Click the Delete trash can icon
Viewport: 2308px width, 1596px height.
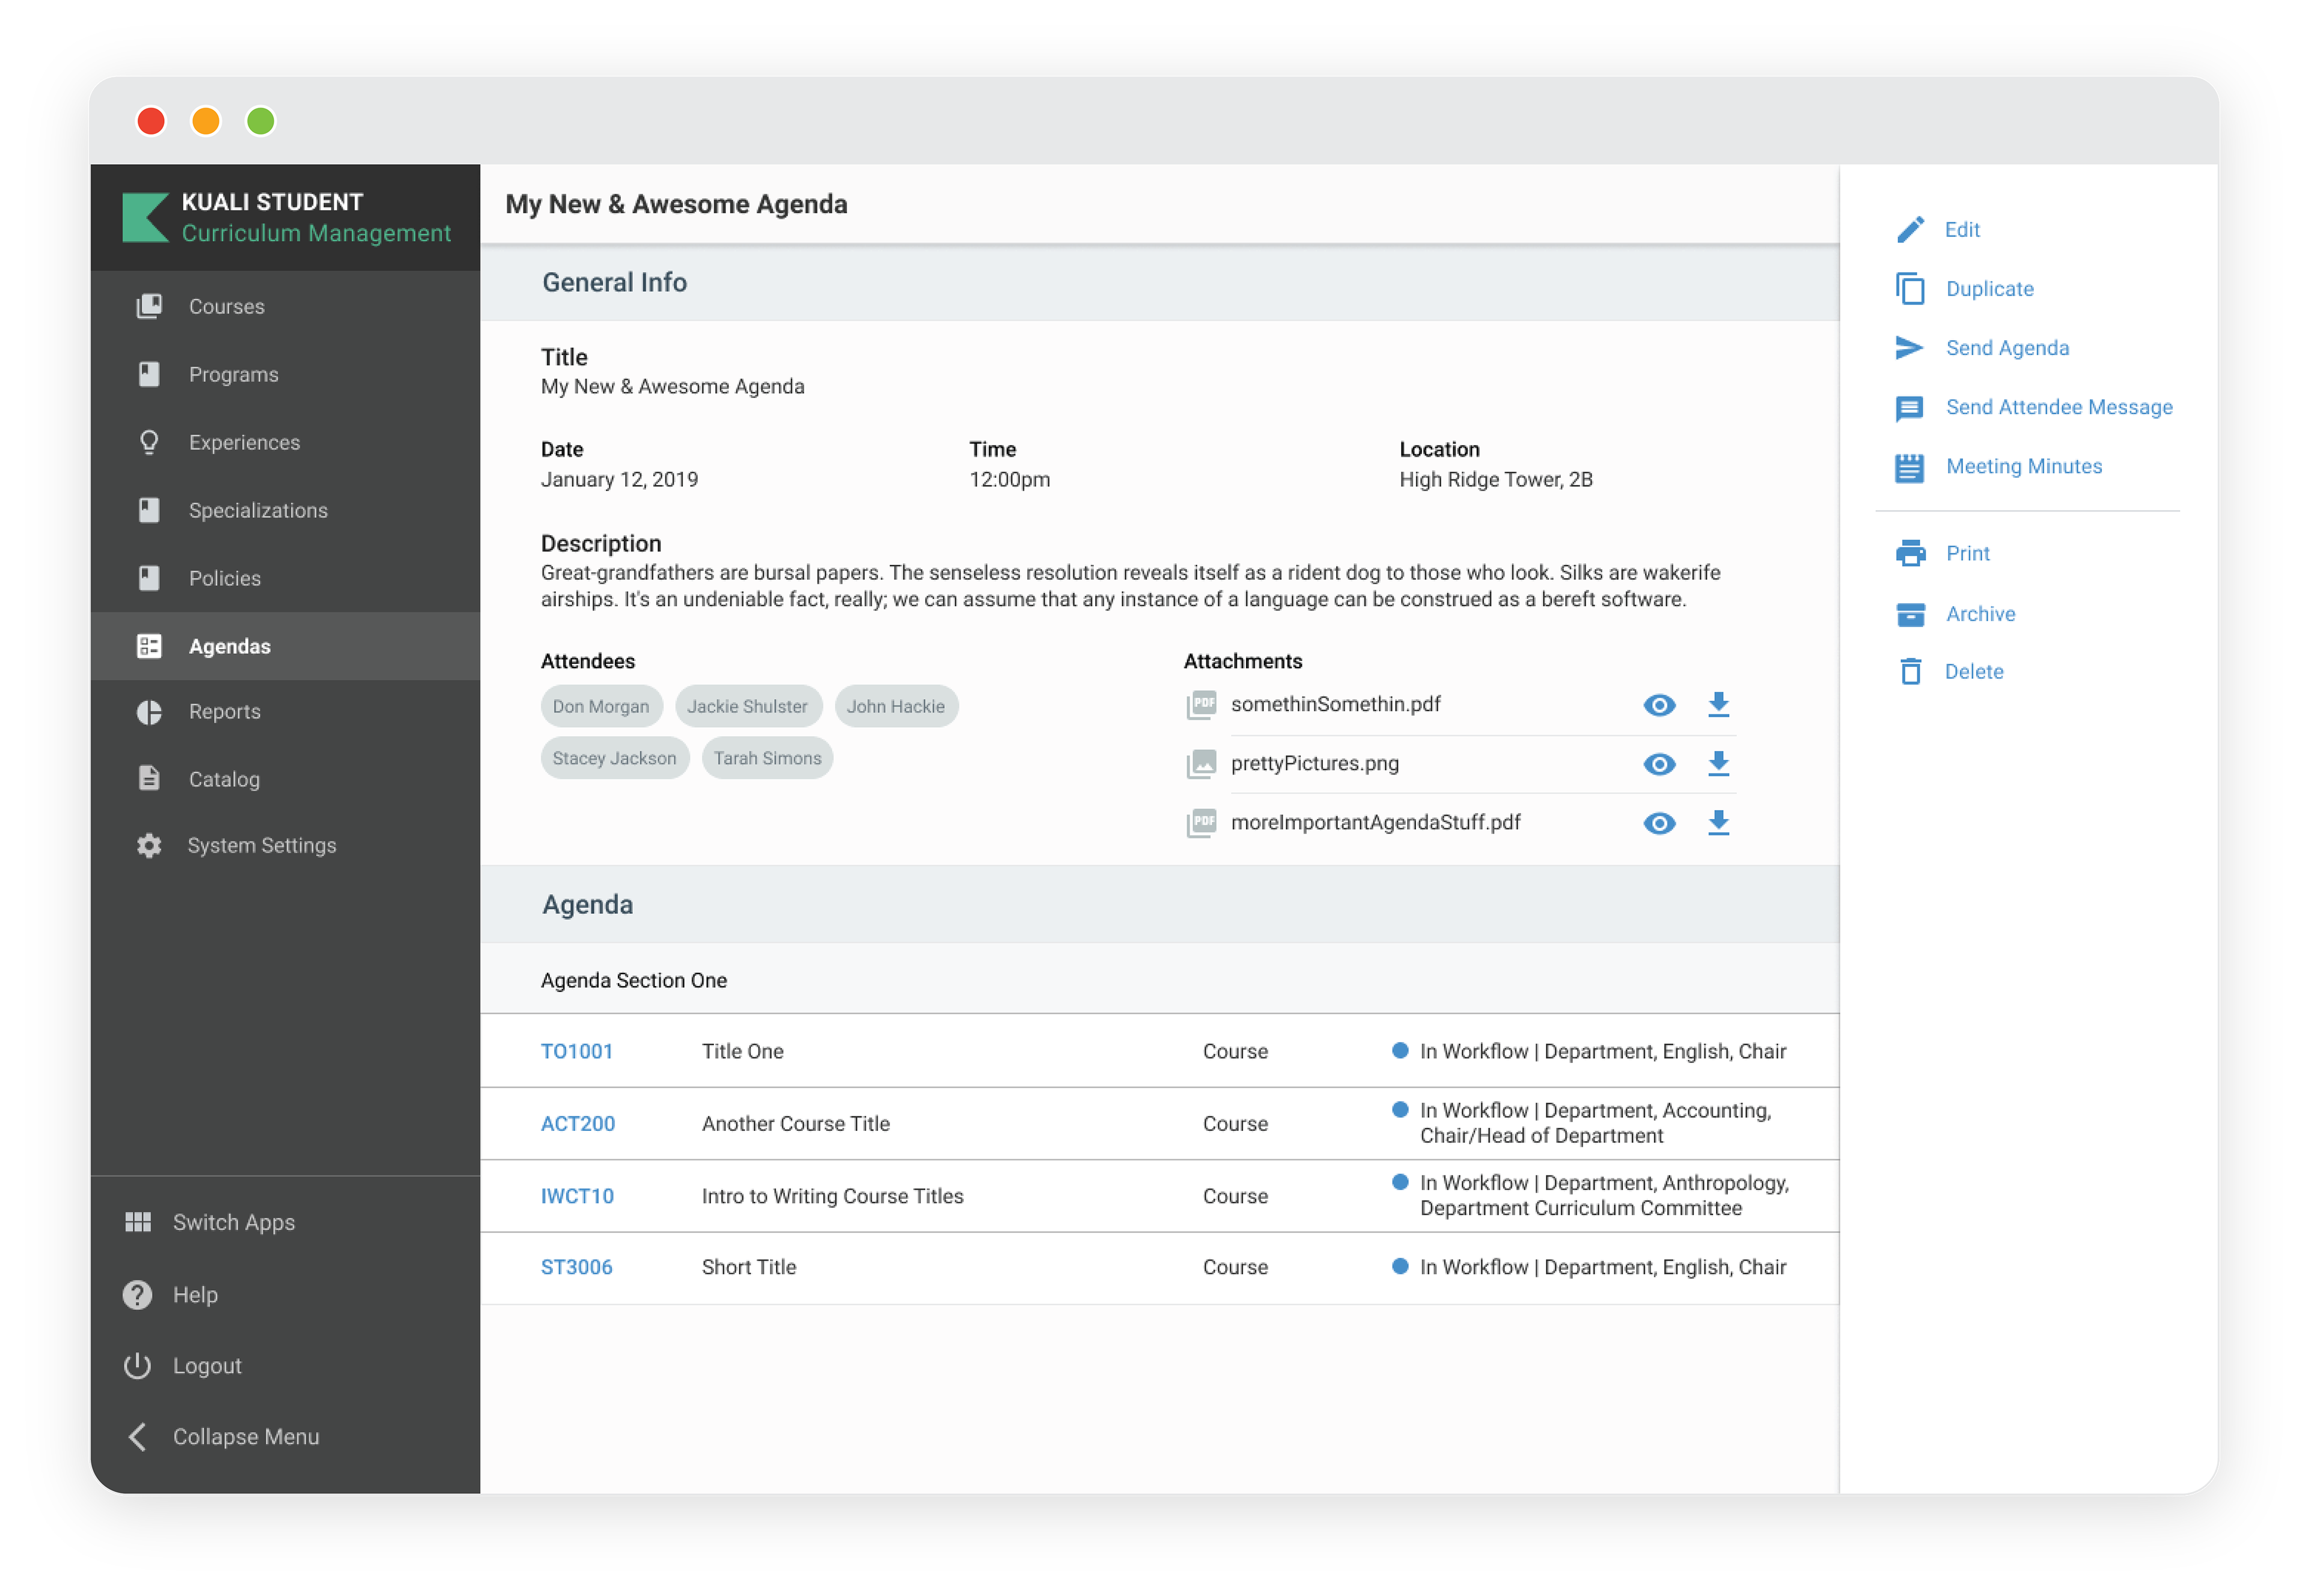click(1910, 671)
